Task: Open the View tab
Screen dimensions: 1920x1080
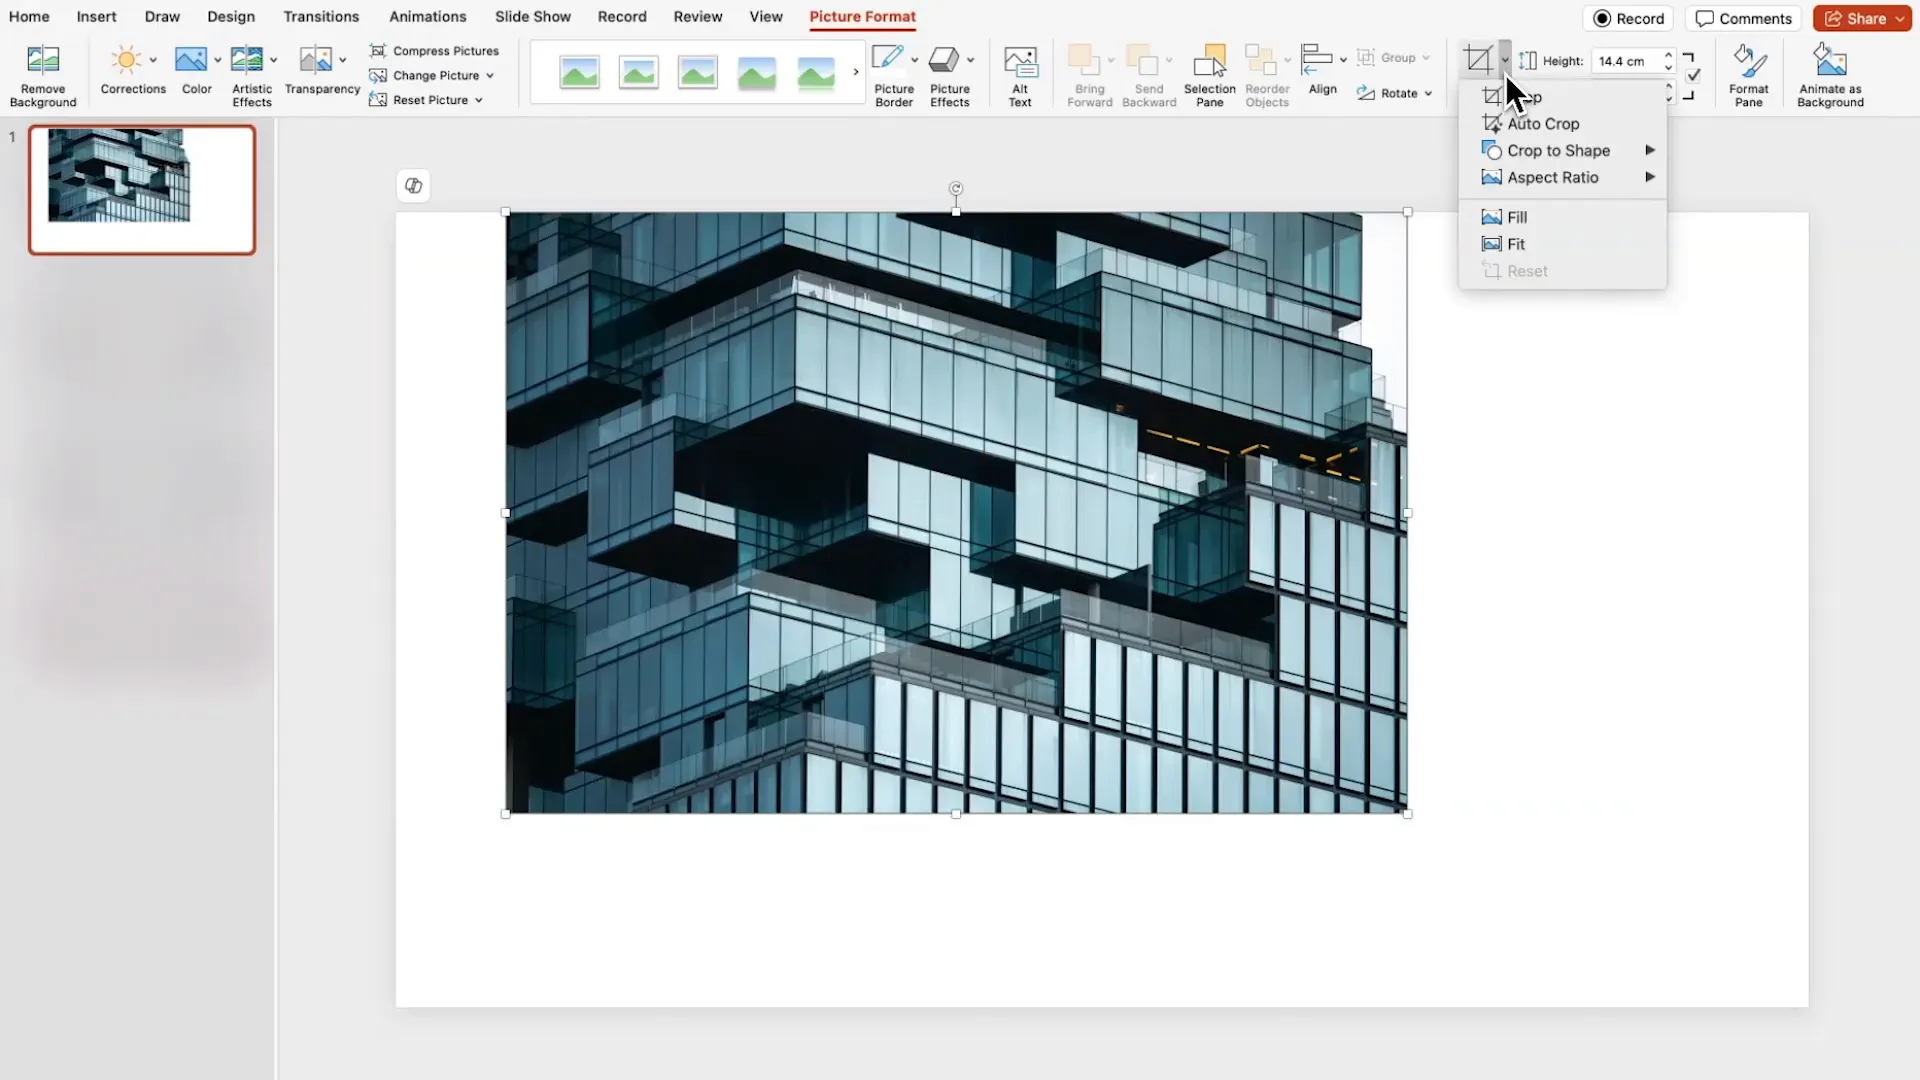Action: coord(766,17)
